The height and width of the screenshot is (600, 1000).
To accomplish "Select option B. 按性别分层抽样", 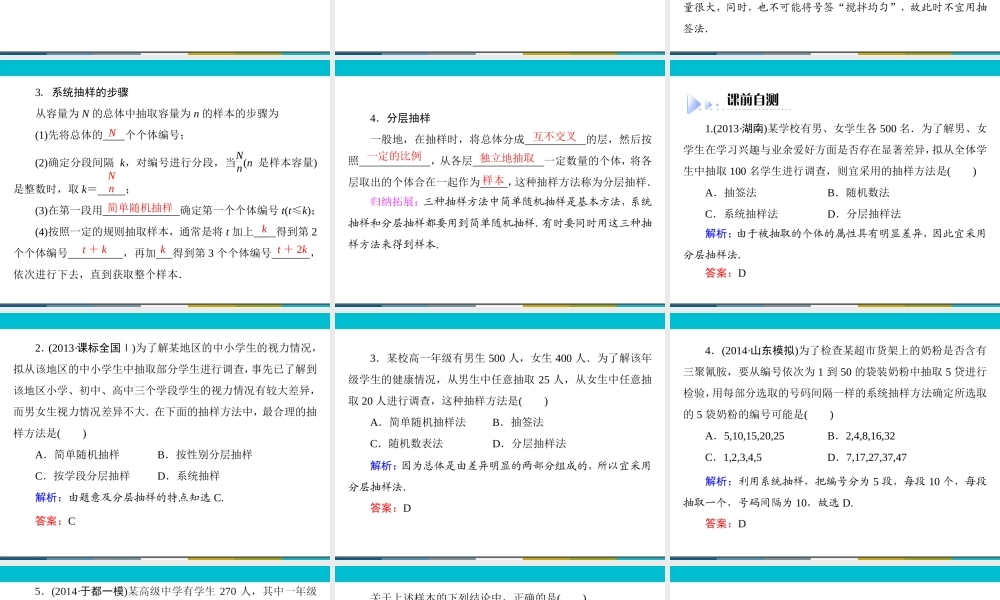I will (205, 455).
